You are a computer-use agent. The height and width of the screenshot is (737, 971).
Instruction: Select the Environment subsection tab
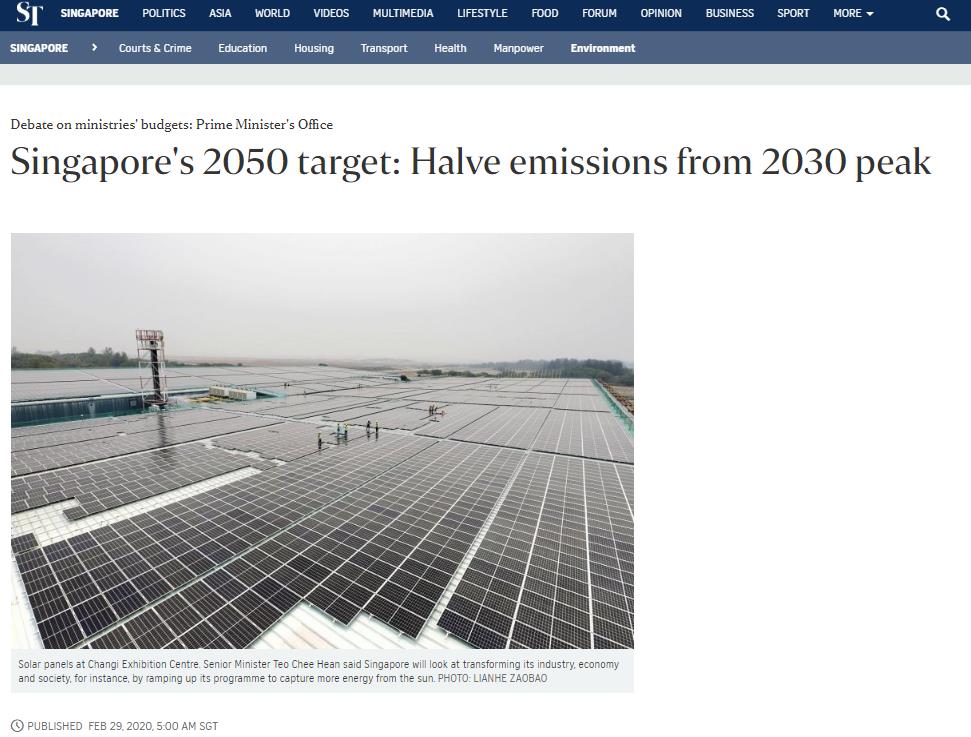tap(603, 48)
